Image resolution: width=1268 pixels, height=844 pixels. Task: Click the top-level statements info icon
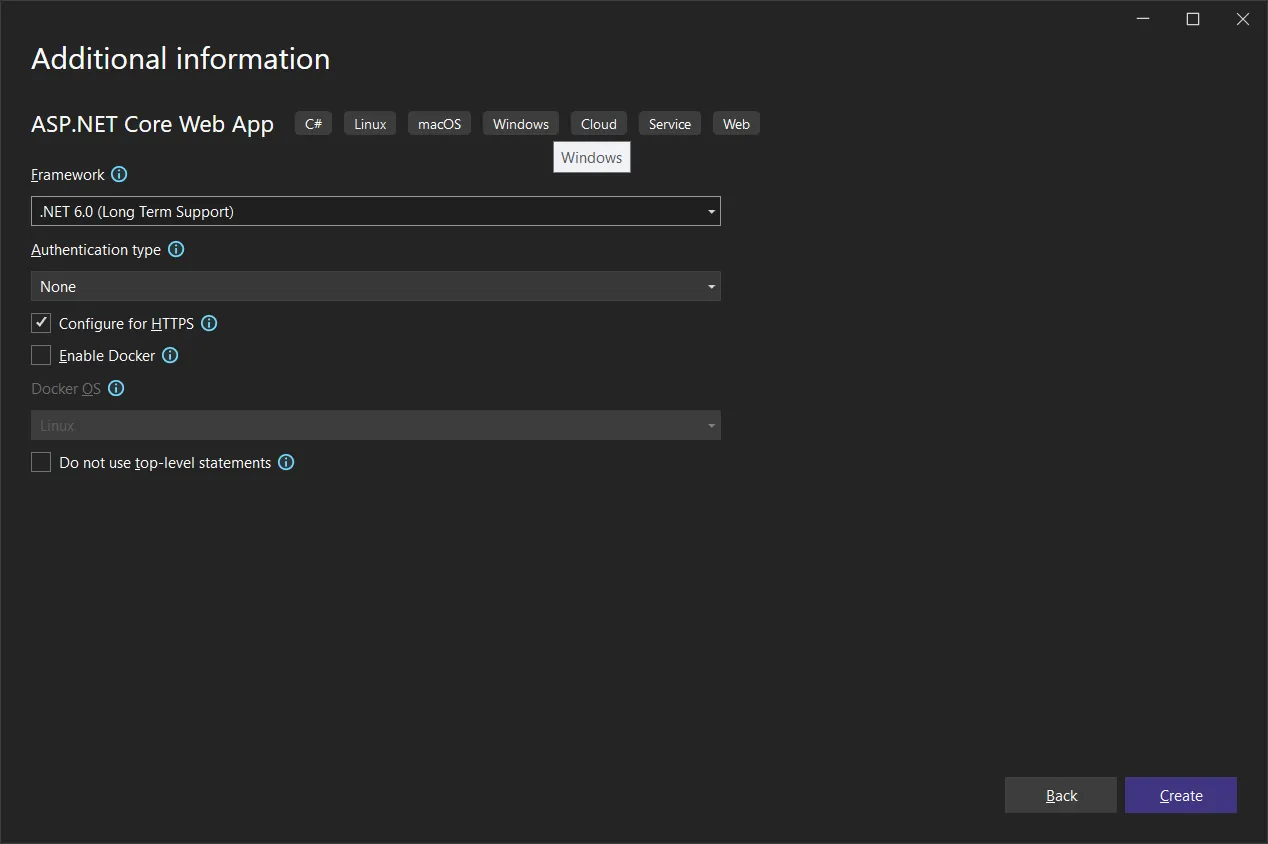coord(286,462)
